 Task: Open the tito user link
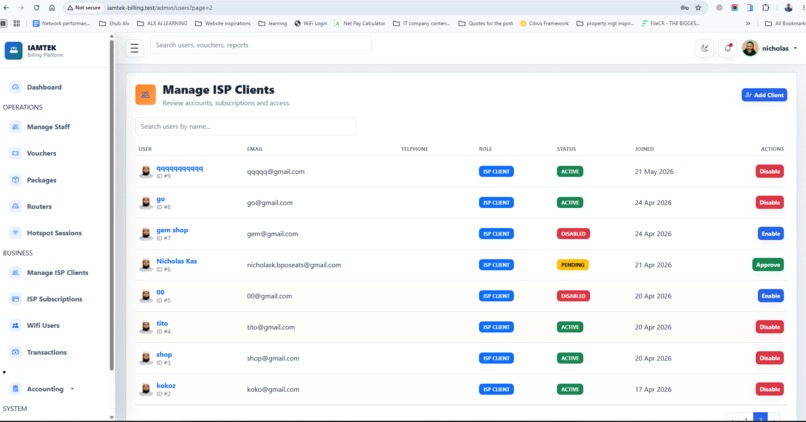162,323
